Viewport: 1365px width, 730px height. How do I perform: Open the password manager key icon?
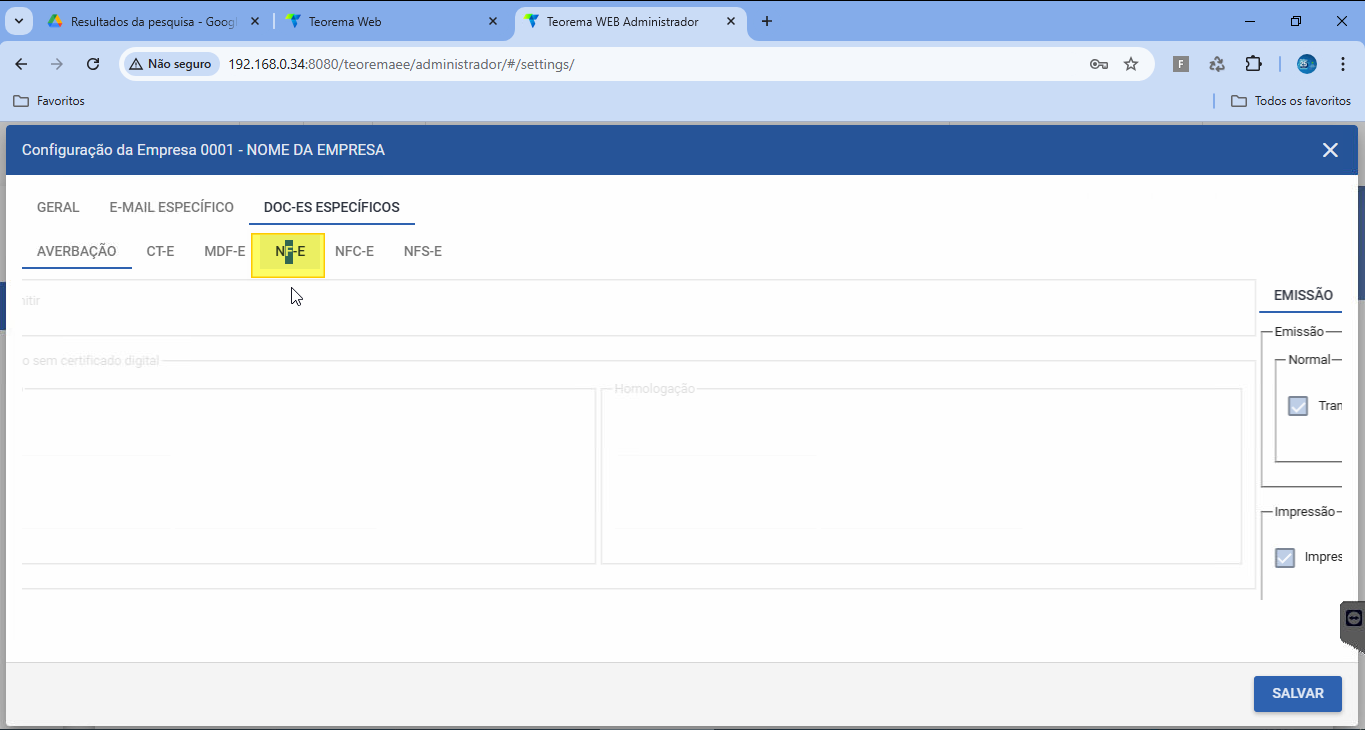(1099, 64)
